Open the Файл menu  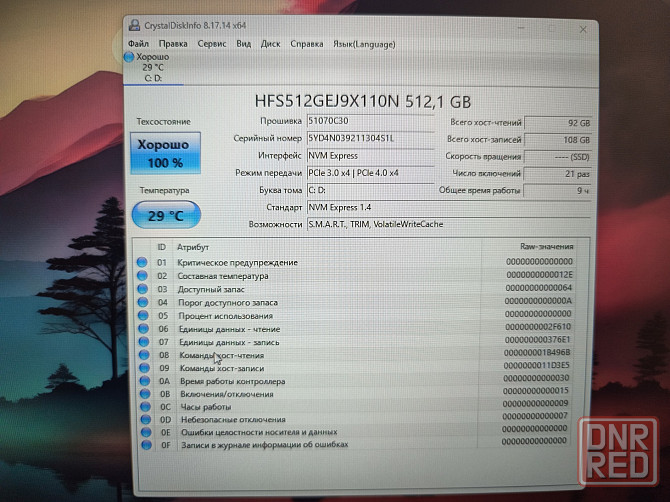click(x=138, y=44)
